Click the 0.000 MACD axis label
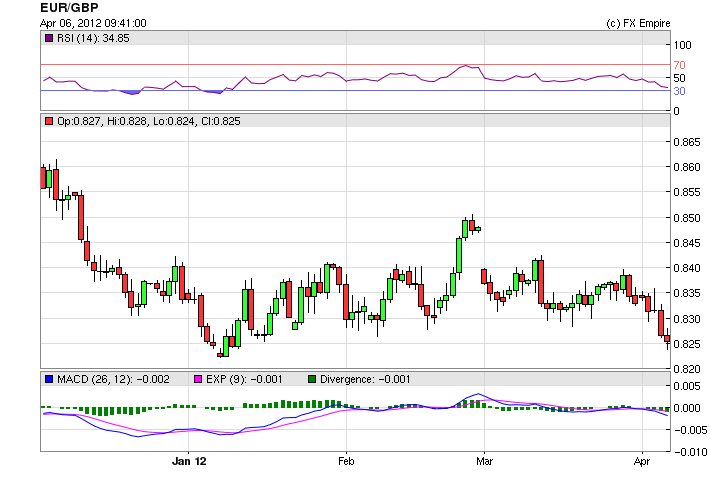 click(x=687, y=408)
